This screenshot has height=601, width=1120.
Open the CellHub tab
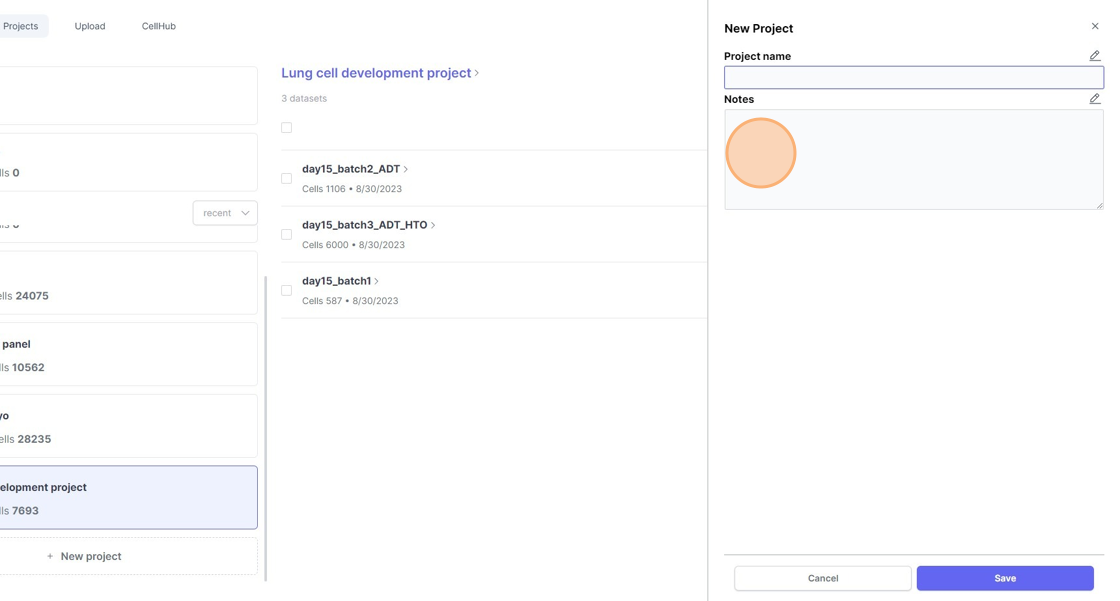(x=159, y=26)
